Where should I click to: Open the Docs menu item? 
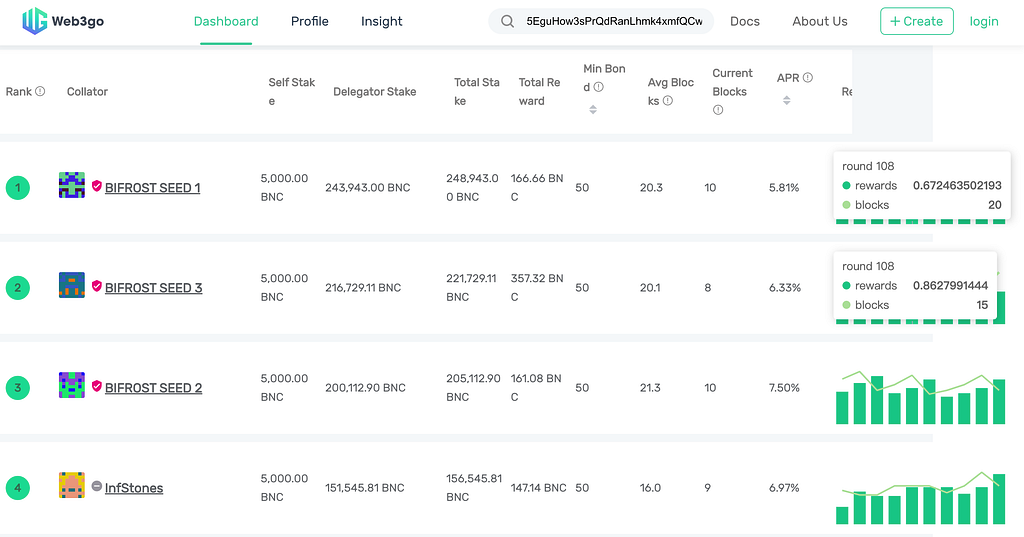pyautogui.click(x=744, y=22)
